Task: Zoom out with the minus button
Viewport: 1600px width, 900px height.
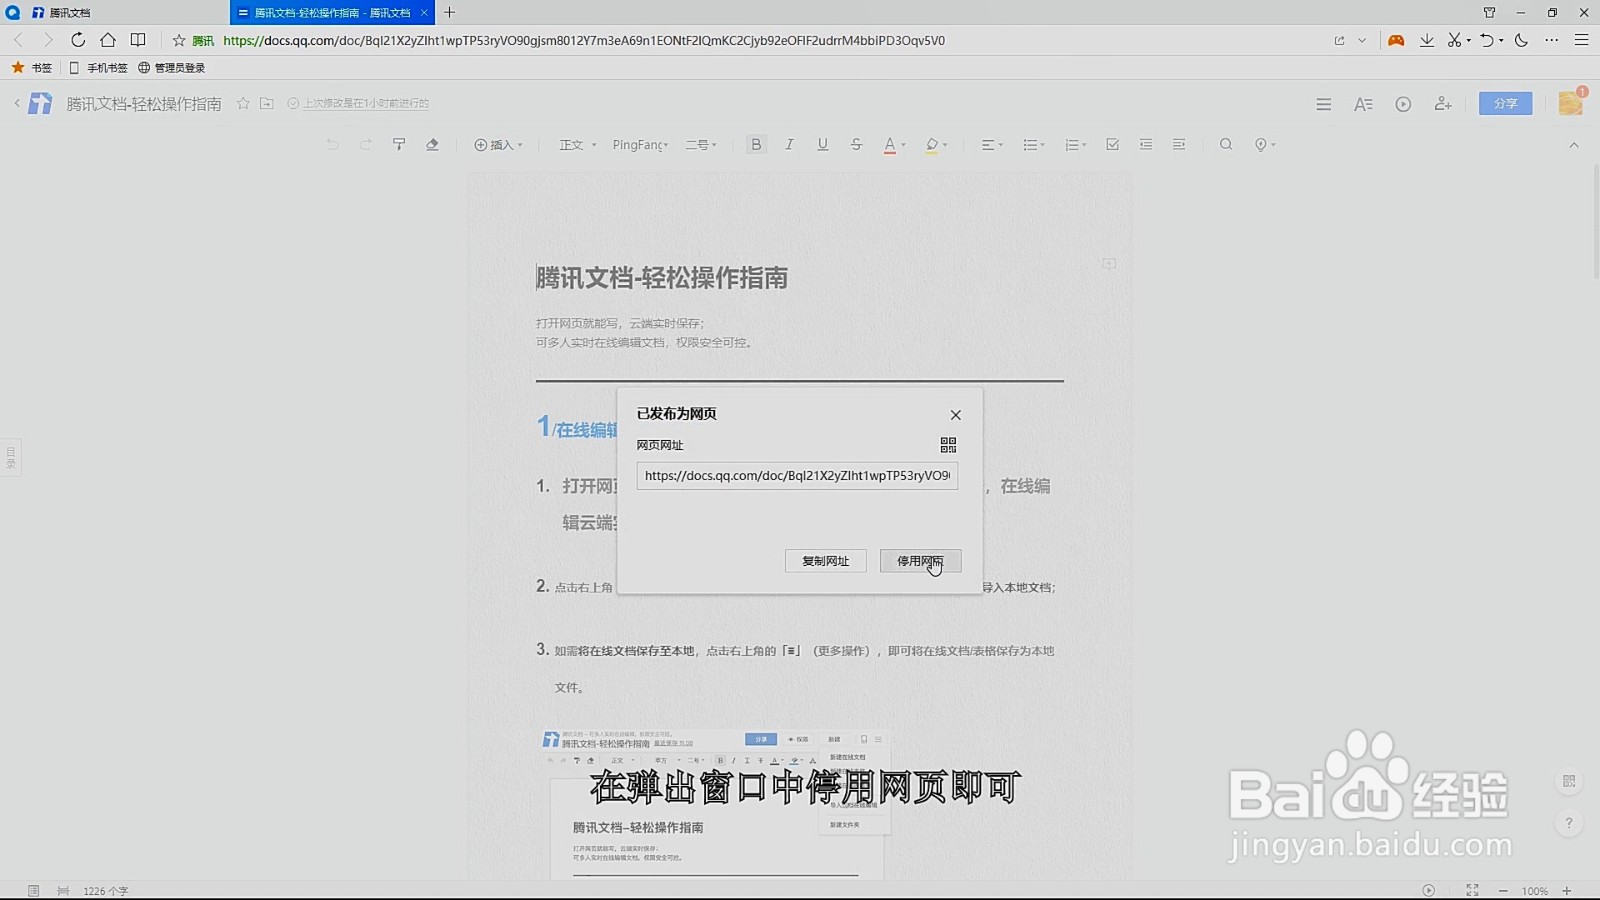Action: (x=1503, y=891)
